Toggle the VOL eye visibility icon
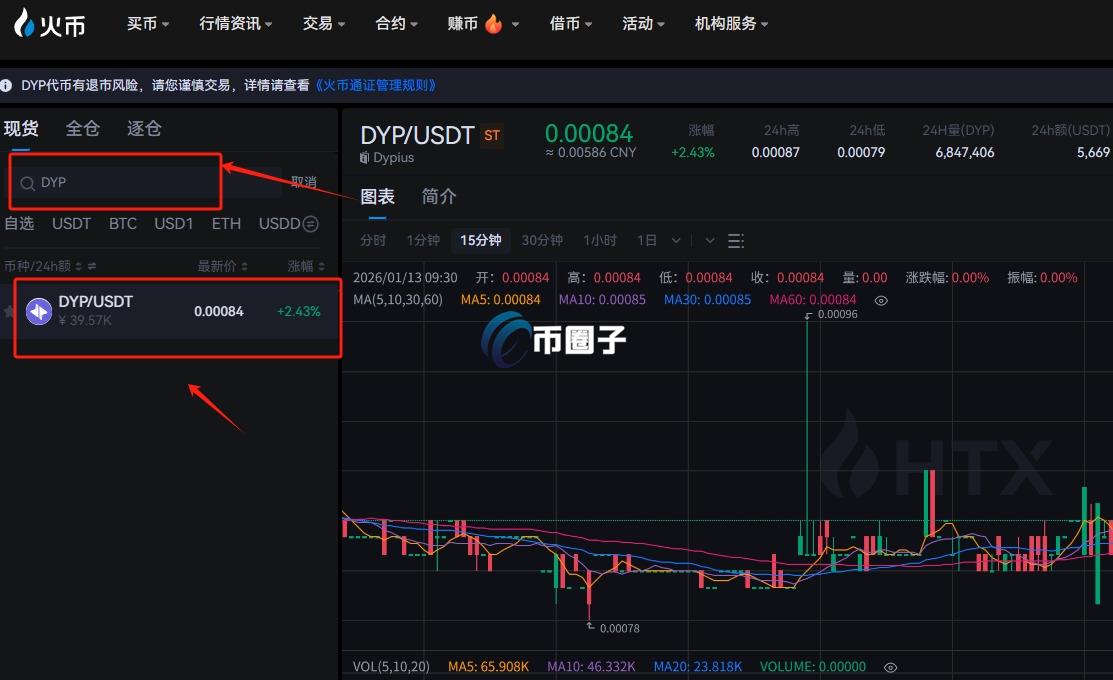 coord(890,667)
